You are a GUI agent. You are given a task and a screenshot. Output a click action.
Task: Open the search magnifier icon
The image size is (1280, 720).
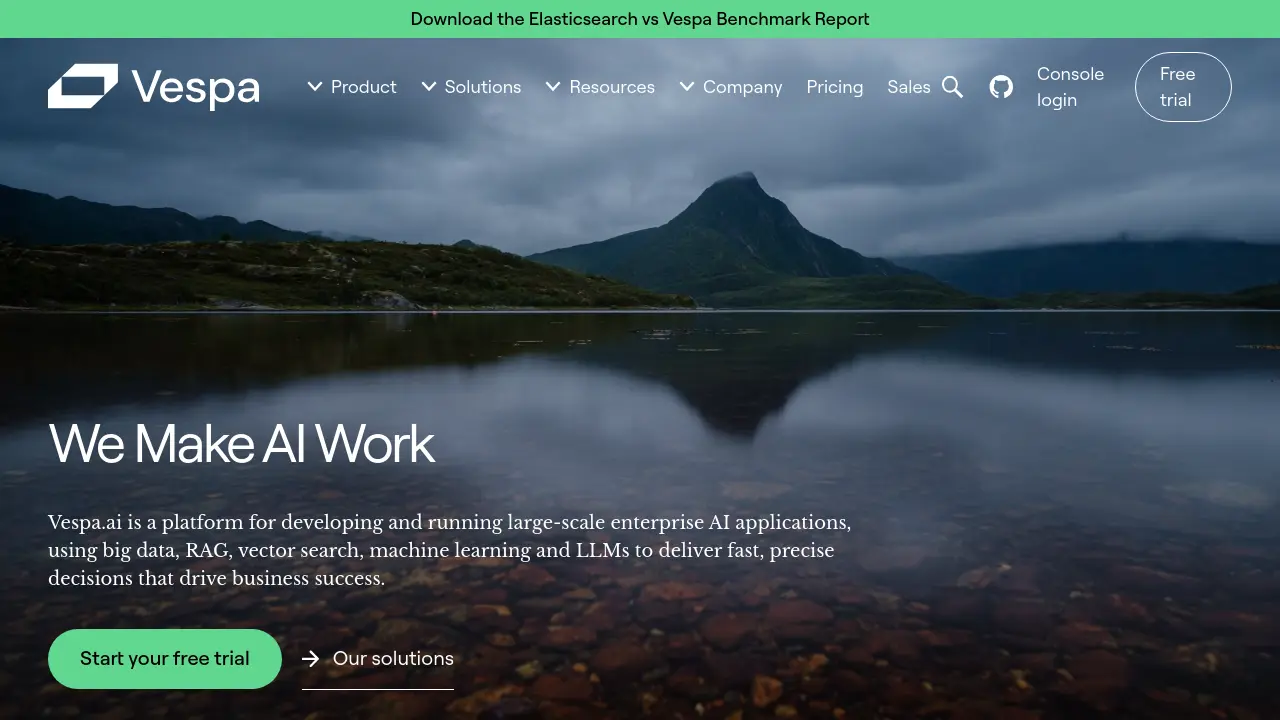click(952, 87)
